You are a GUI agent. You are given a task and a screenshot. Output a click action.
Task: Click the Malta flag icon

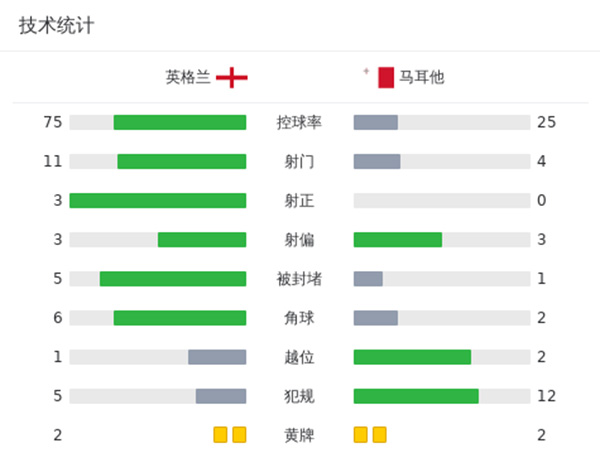(385, 77)
